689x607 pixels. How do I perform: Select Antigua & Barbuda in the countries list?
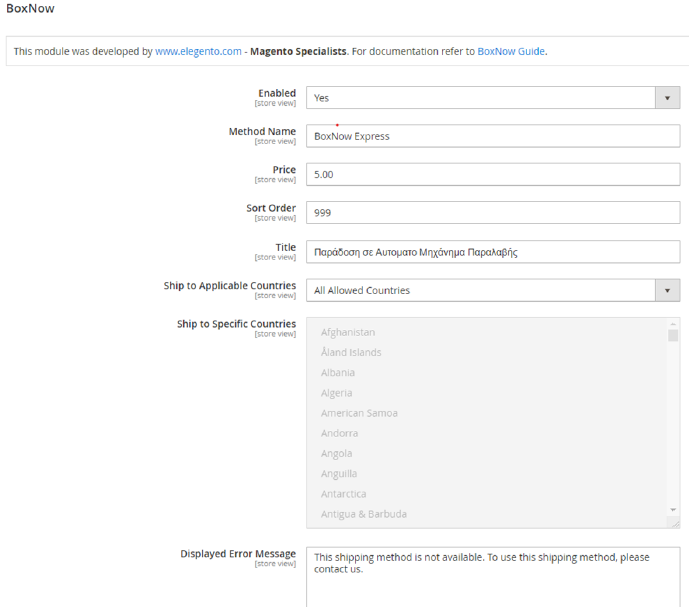[x=363, y=514]
